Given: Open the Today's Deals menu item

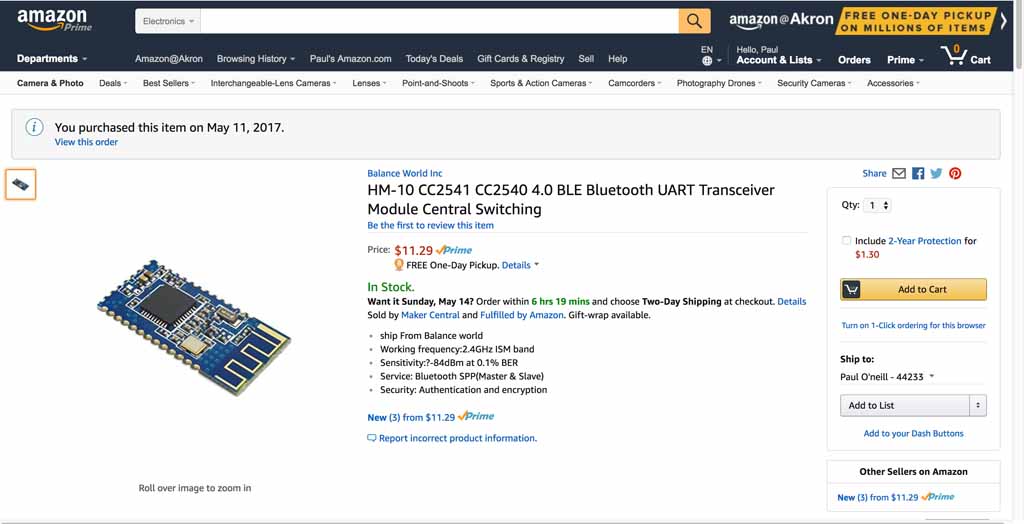Looking at the screenshot, I should coord(434,59).
